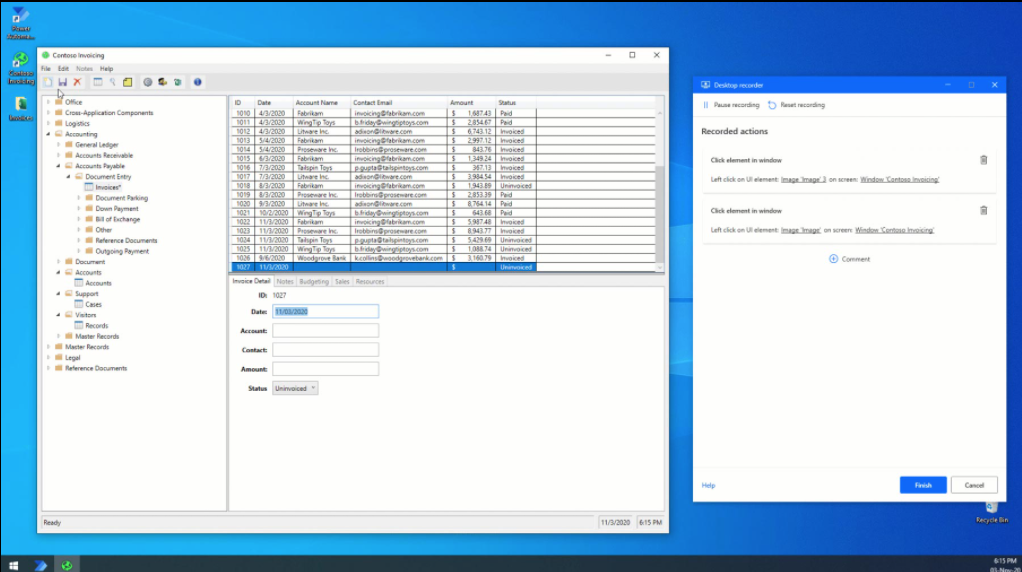This screenshot has height=572, width=1022.
Task: Click the yellow sticky note icon
Action: coord(127,82)
